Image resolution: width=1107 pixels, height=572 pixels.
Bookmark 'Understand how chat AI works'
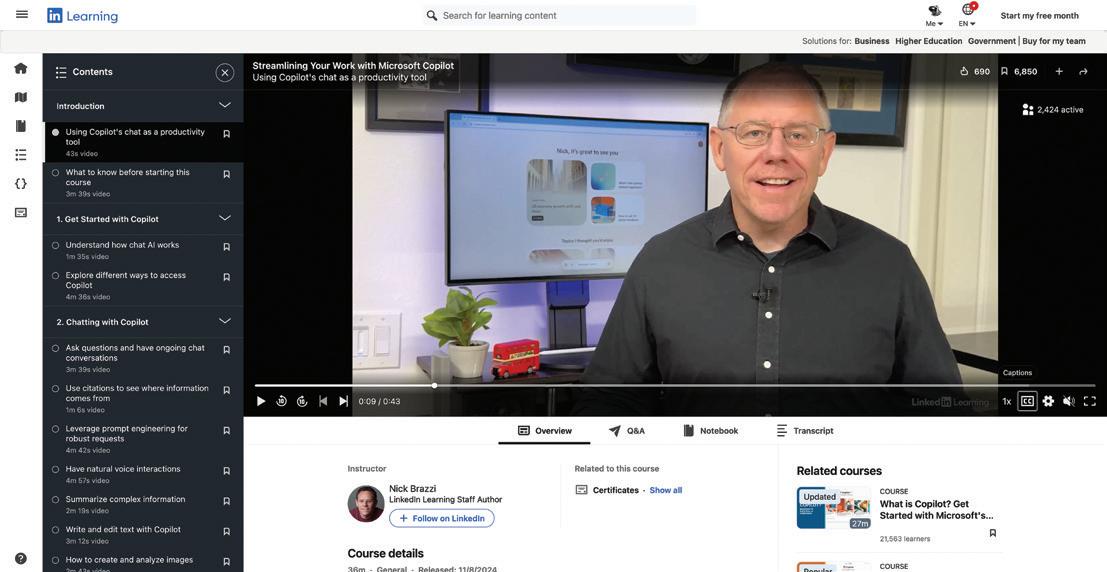click(x=227, y=247)
